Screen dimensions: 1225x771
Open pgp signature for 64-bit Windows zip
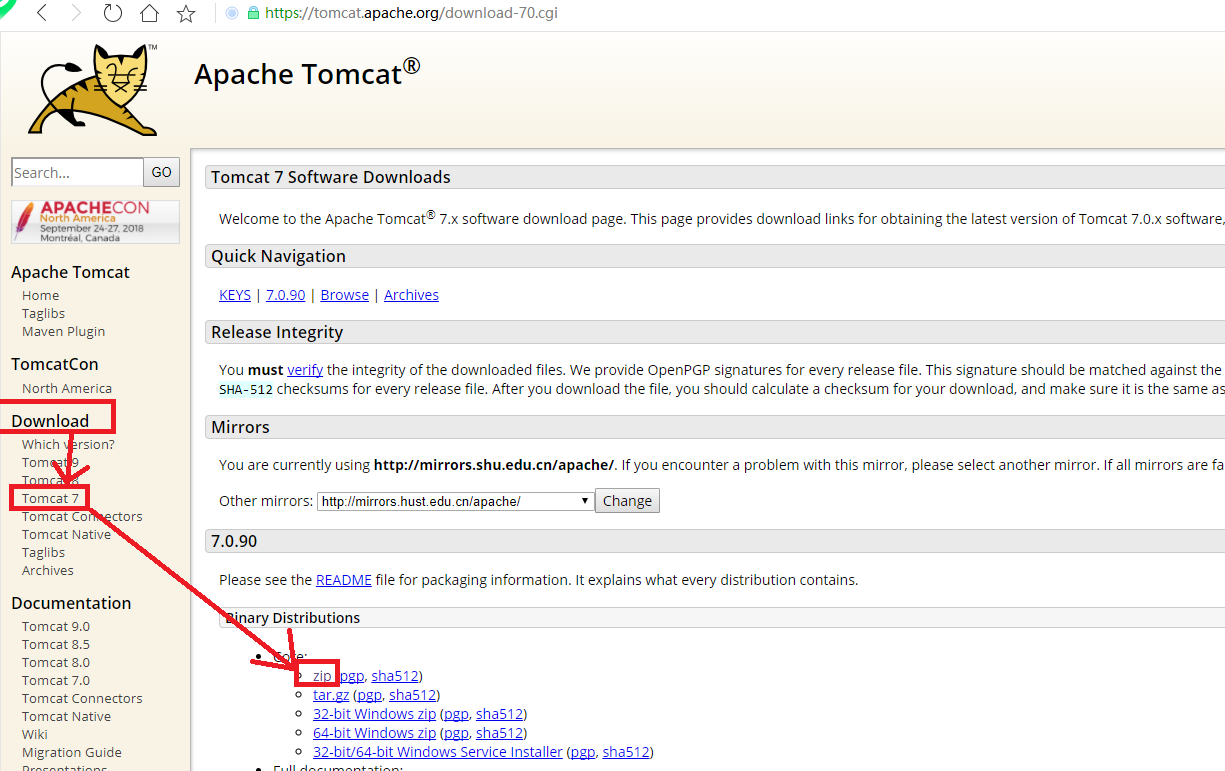[457, 733]
